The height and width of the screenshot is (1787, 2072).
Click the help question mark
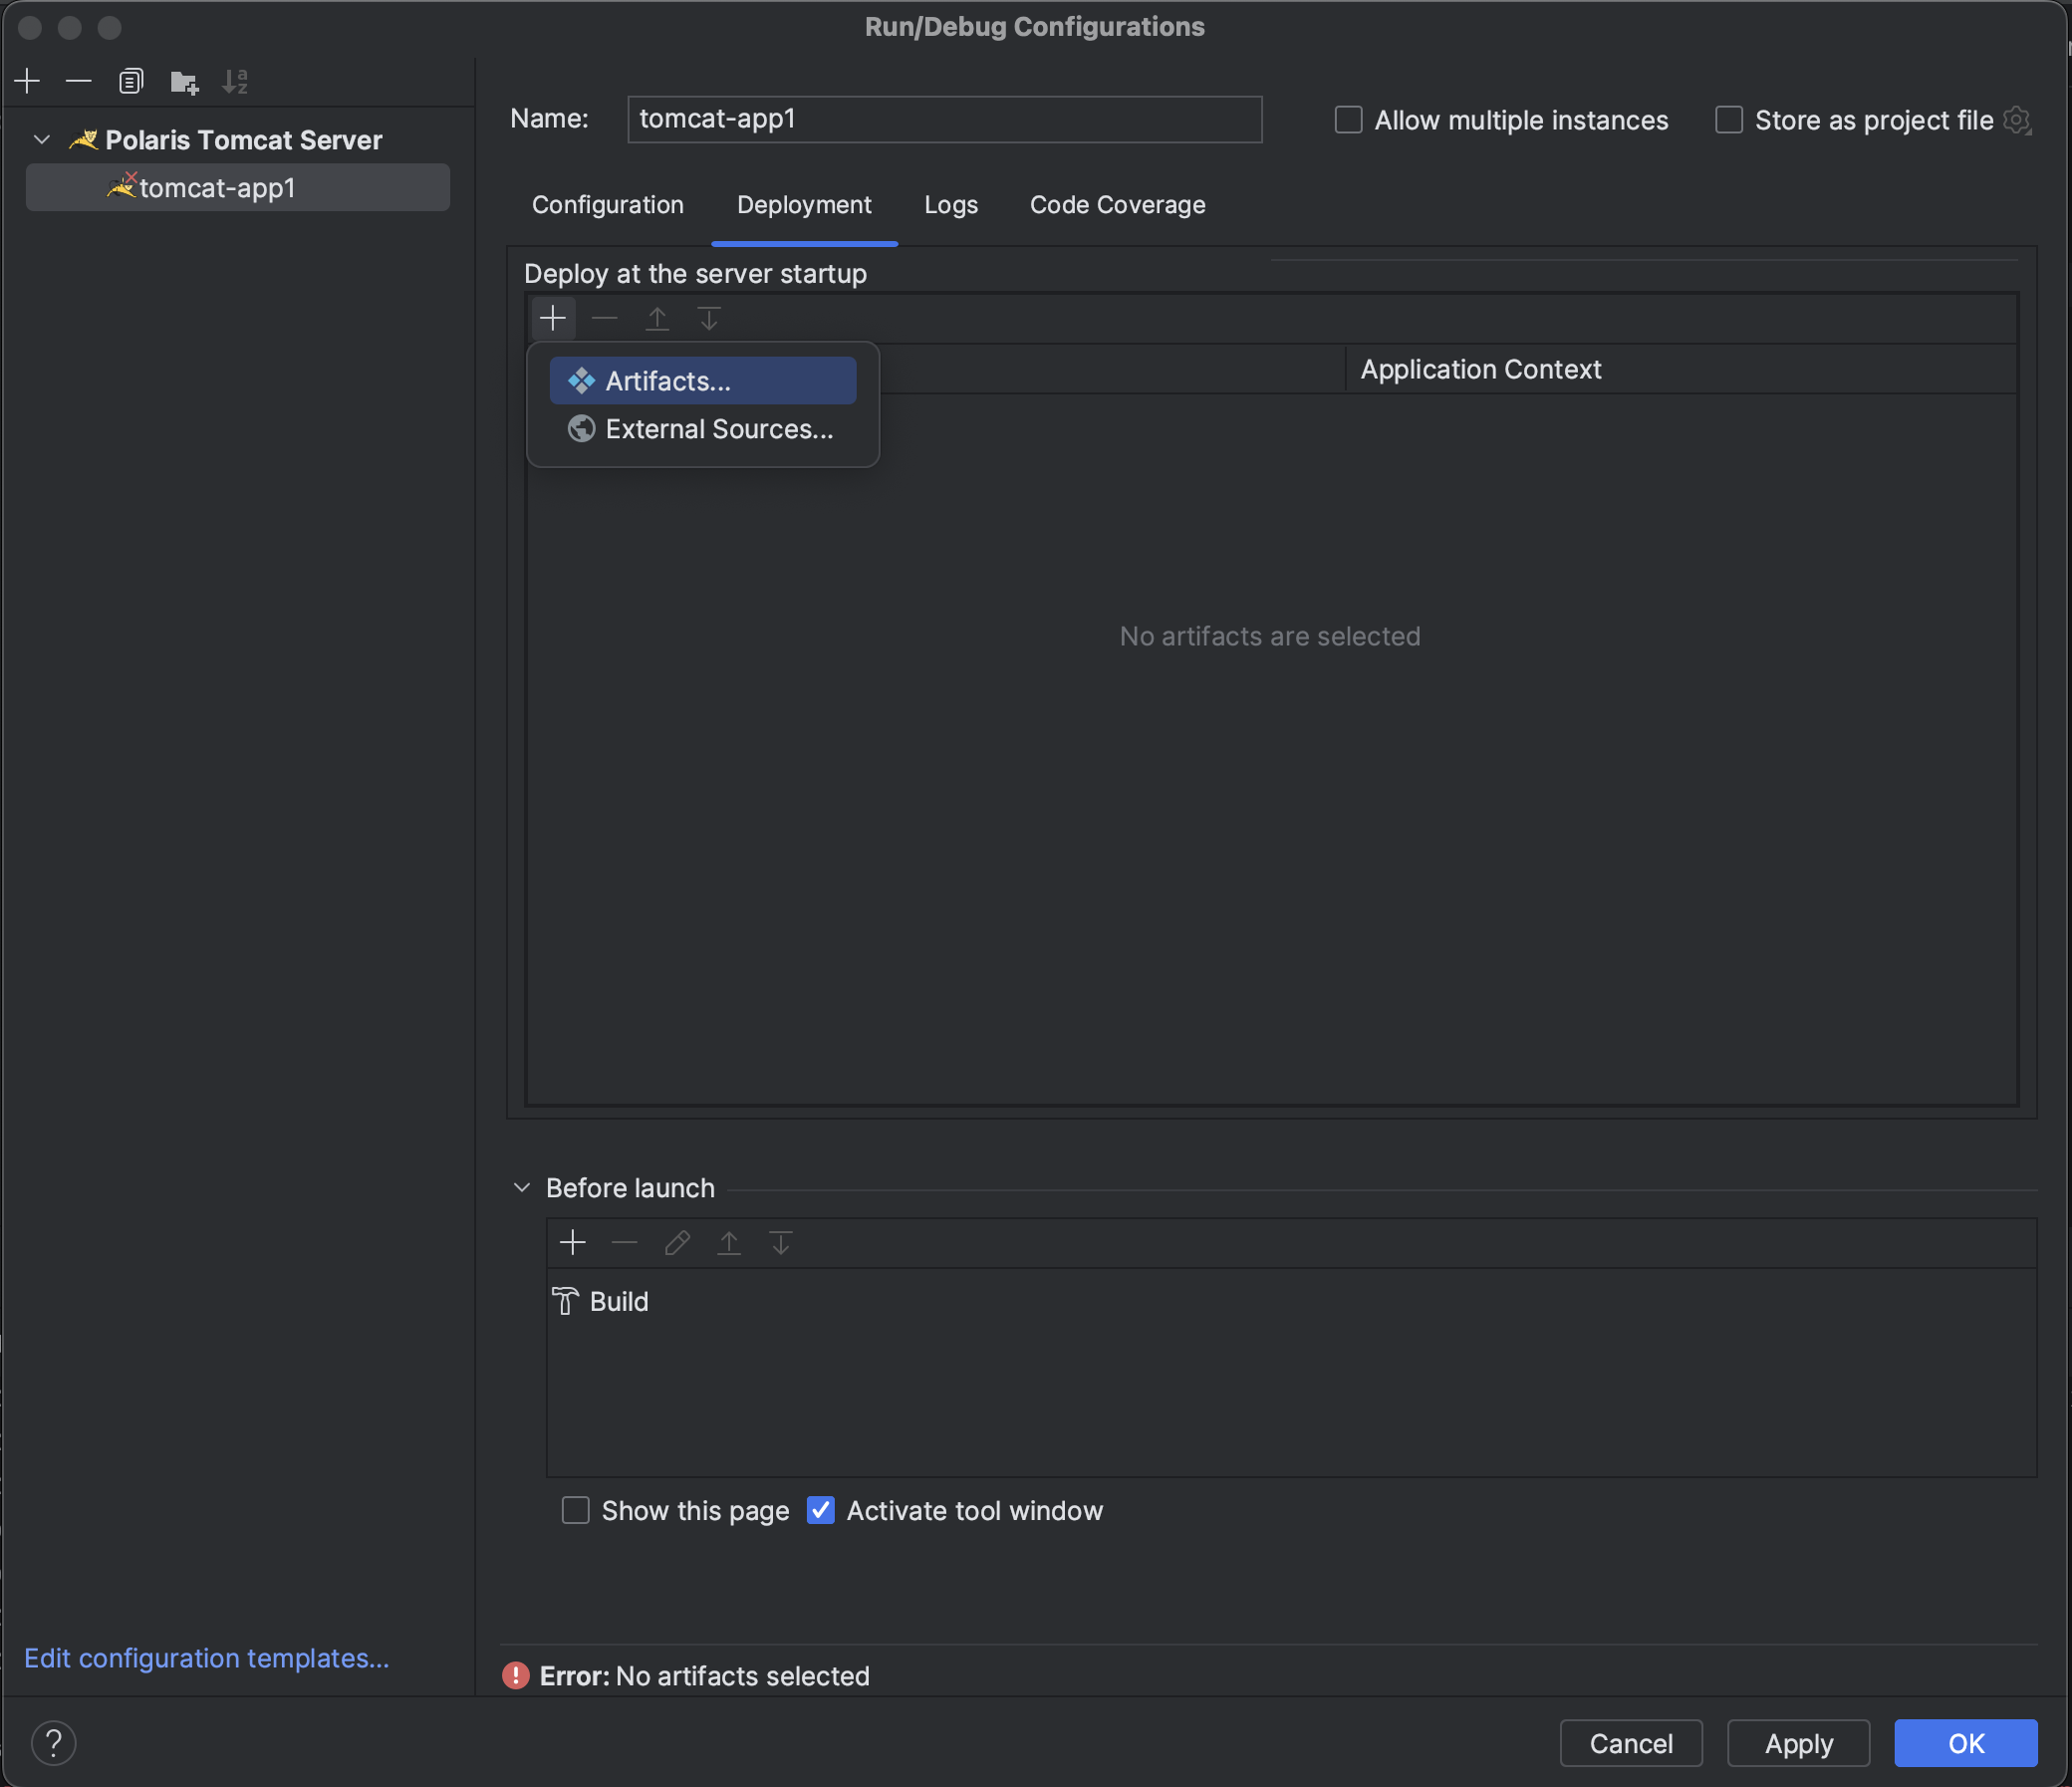(54, 1742)
